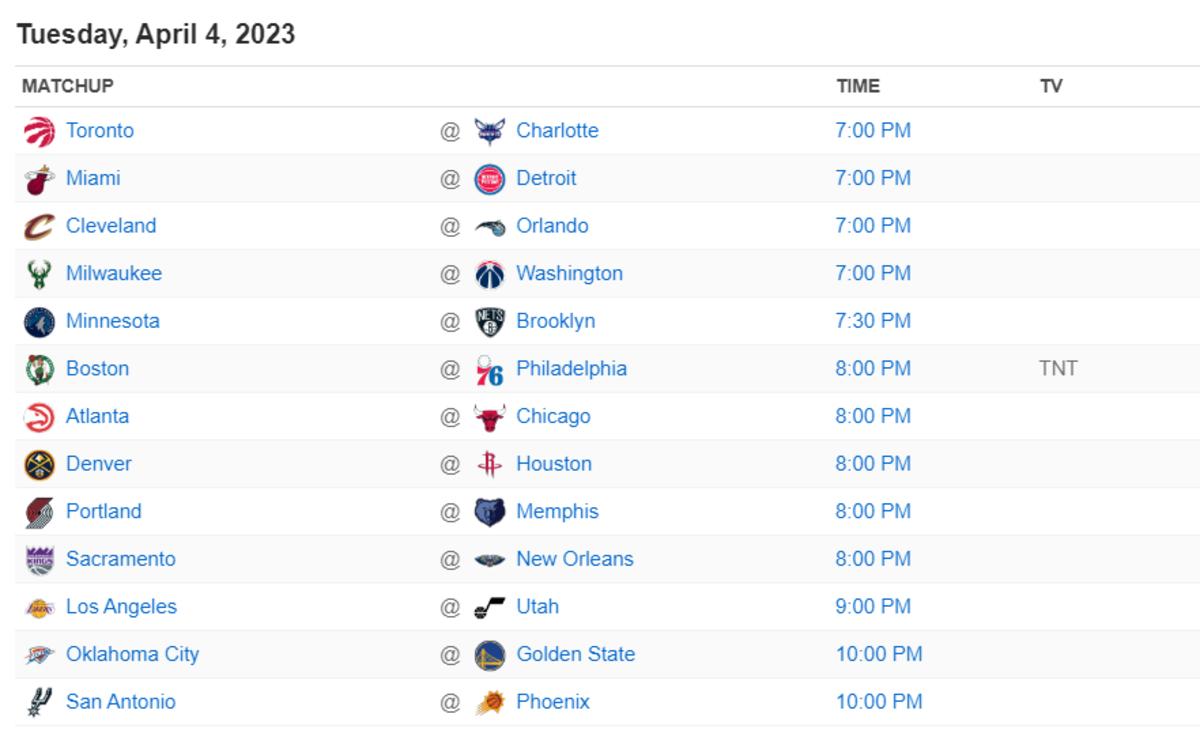This screenshot has height=729, width=1200.
Task: Open the Boston team link
Action: (x=97, y=368)
